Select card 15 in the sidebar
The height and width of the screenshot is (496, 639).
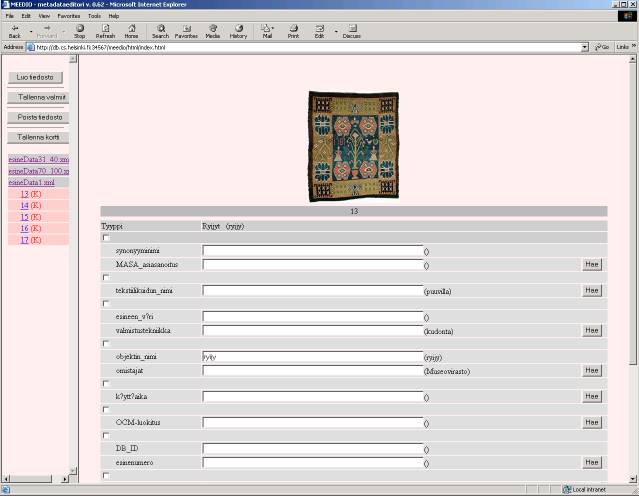(24, 217)
